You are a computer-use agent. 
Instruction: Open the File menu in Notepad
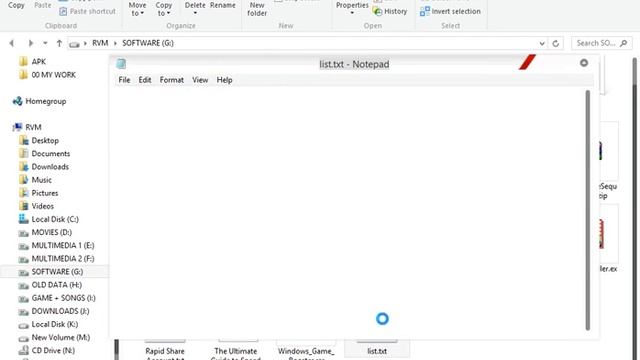click(x=124, y=80)
